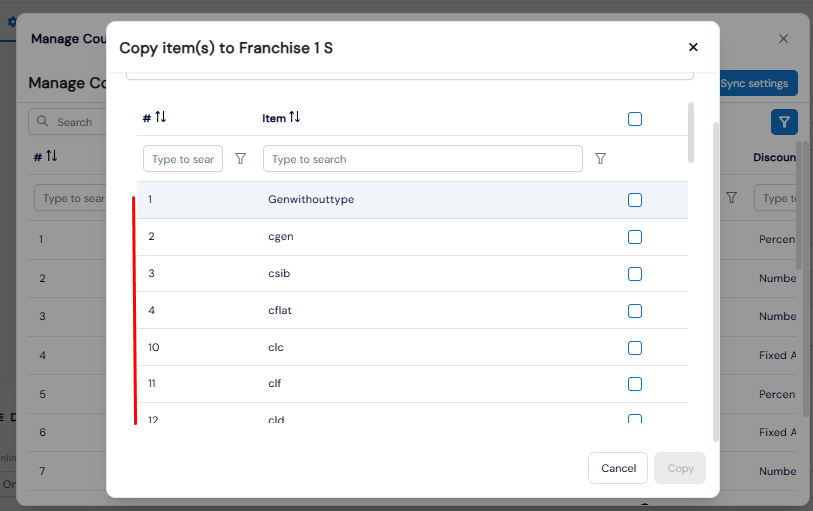
Task: Open background table column filter icon
Action: pyautogui.click(x=732, y=198)
